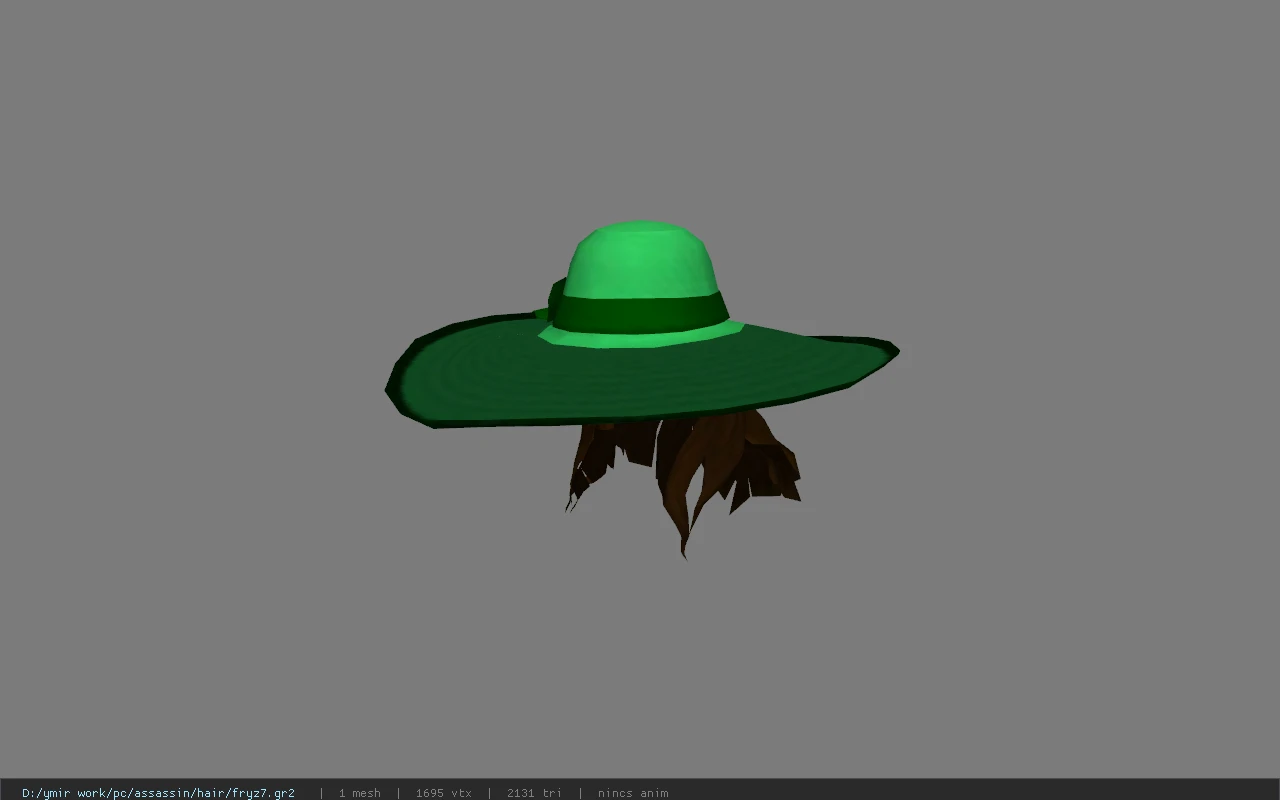Click the '2131 tri' triangle count
Image resolution: width=1280 pixels, height=800 pixels.
pyautogui.click(x=534, y=793)
